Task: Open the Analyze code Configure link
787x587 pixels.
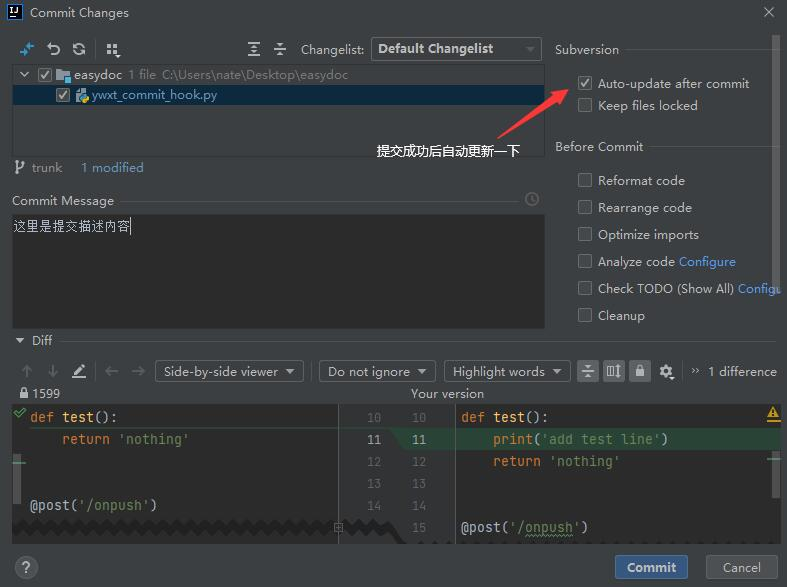Action: point(707,262)
